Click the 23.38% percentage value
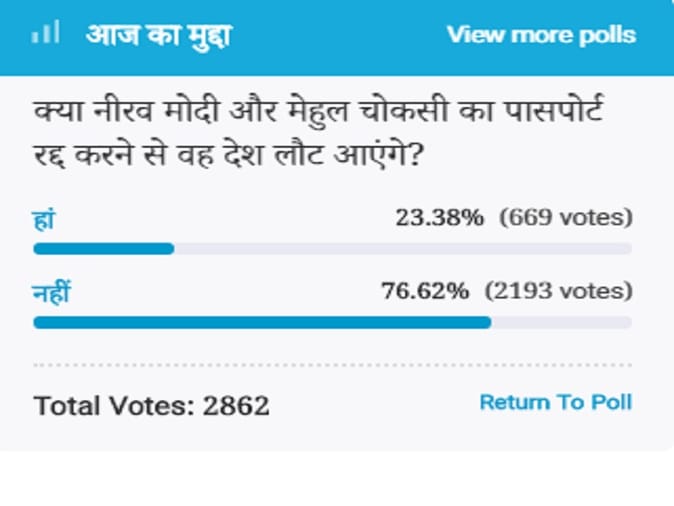674x506 pixels. pos(440,217)
